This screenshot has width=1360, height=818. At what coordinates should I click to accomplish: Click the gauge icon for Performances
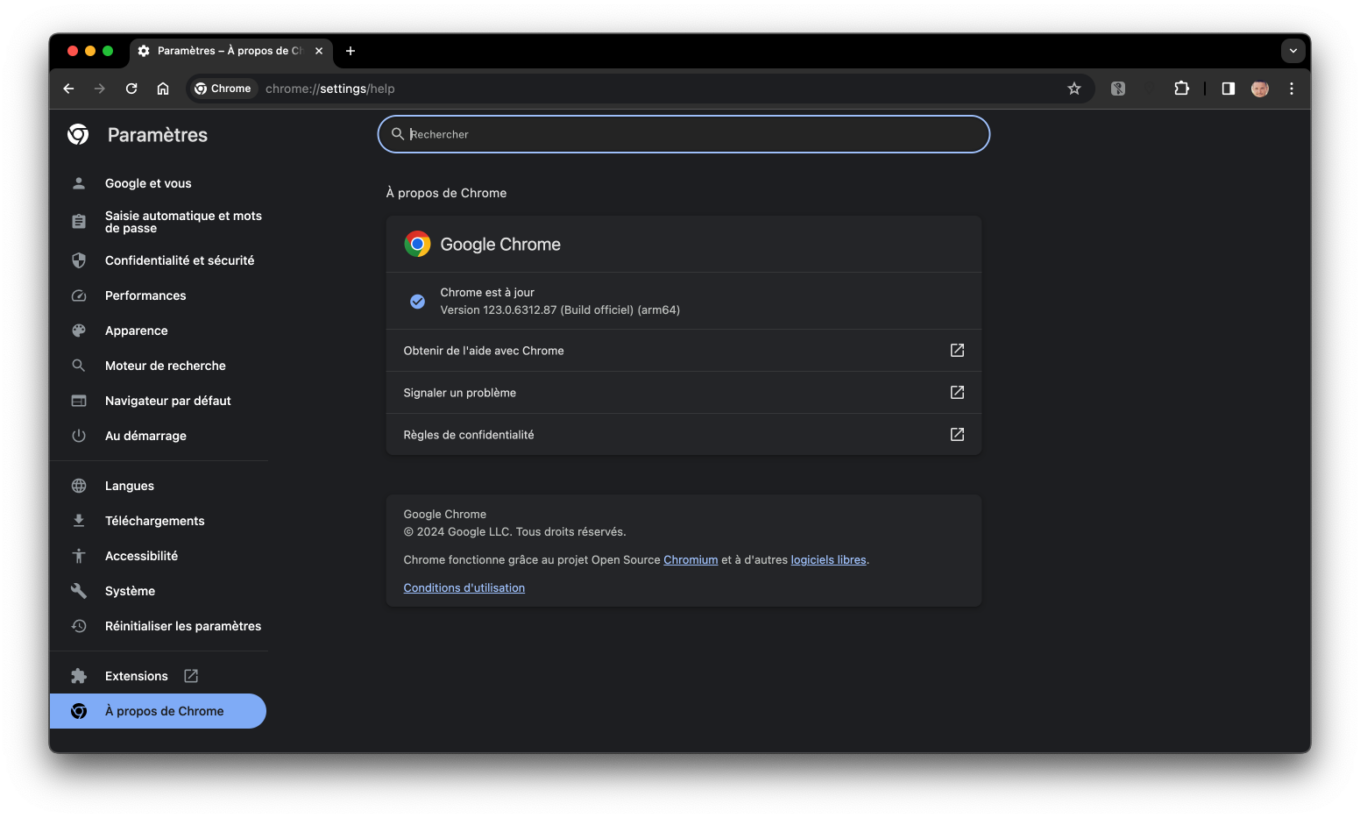pyautogui.click(x=79, y=295)
